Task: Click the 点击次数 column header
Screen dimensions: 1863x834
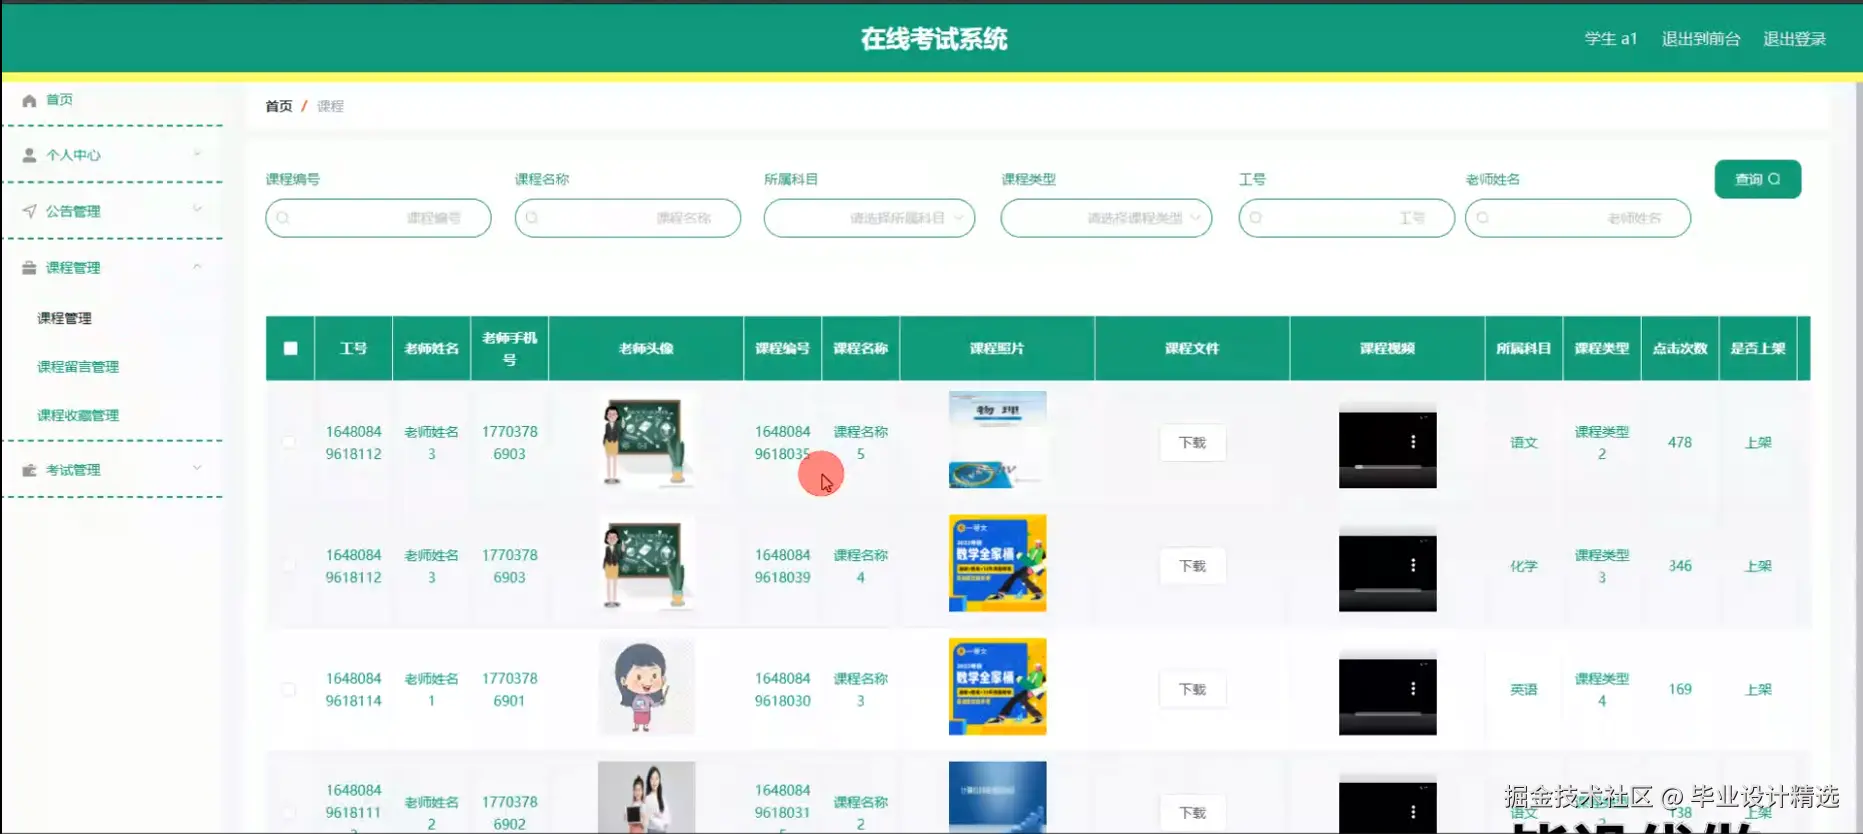Action: coord(1680,348)
